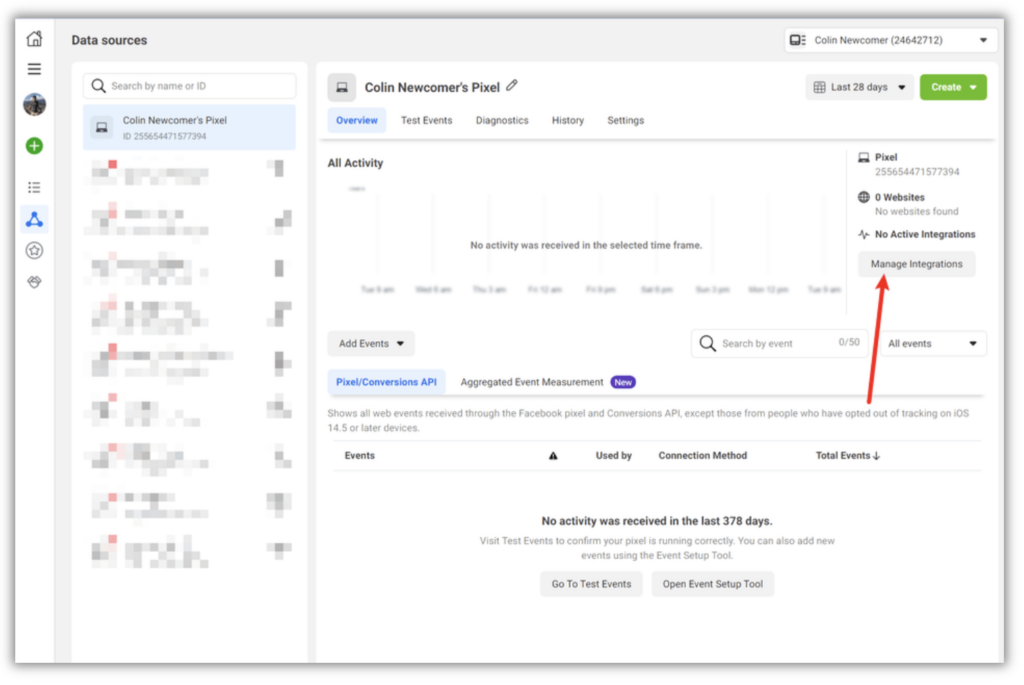Click the Search by event input field
Viewport: 1024px width, 685px height.
(779, 343)
